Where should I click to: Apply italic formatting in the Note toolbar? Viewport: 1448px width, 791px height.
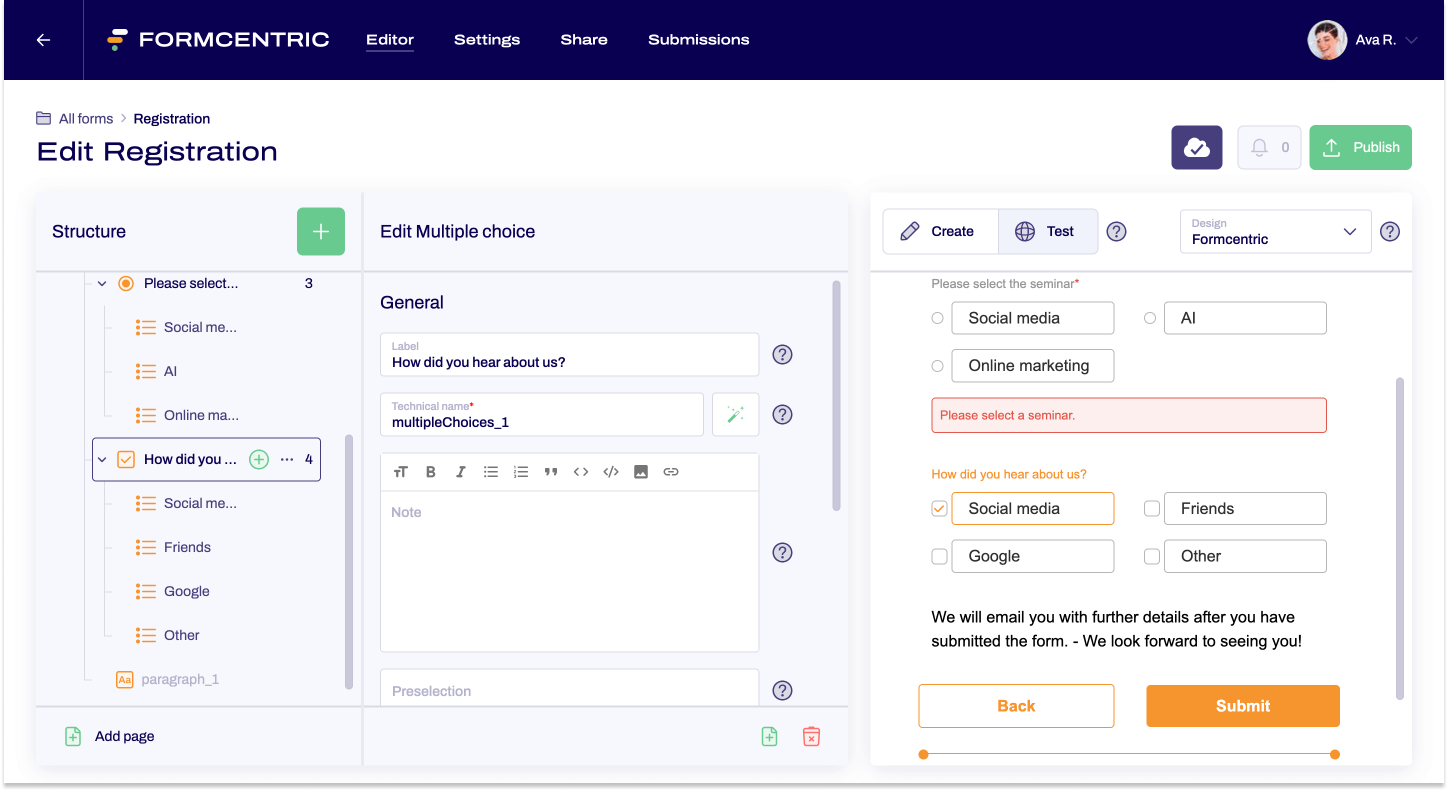pyautogui.click(x=461, y=471)
